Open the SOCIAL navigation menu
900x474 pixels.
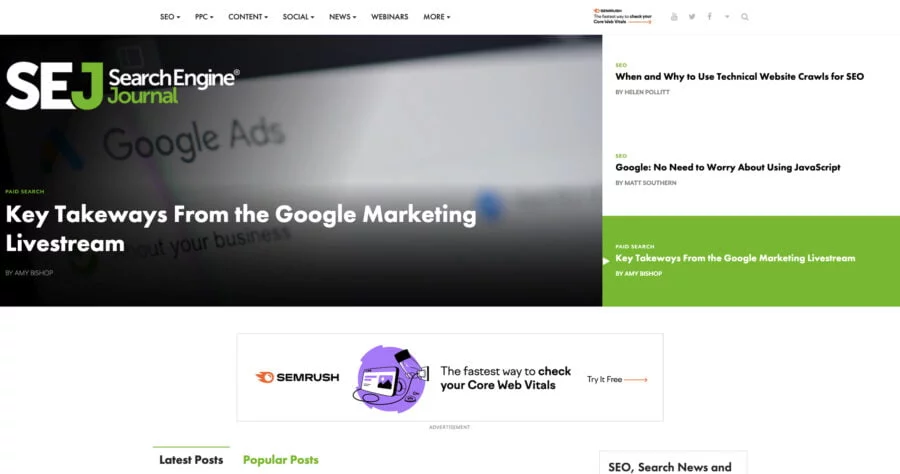pyautogui.click(x=298, y=17)
